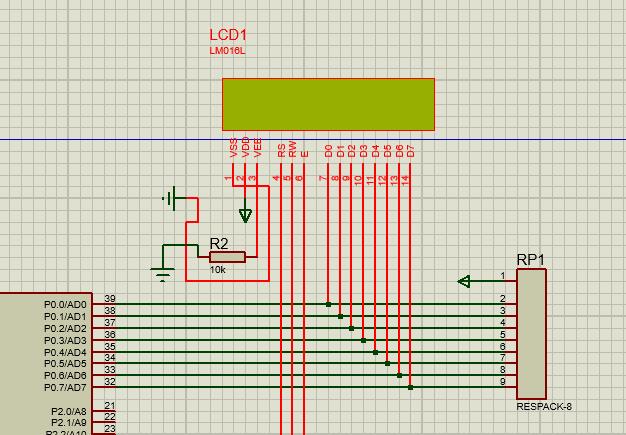Screen dimensions: 626x435
Task: Click the P0.2/AD2 pin name
Action: (65, 329)
